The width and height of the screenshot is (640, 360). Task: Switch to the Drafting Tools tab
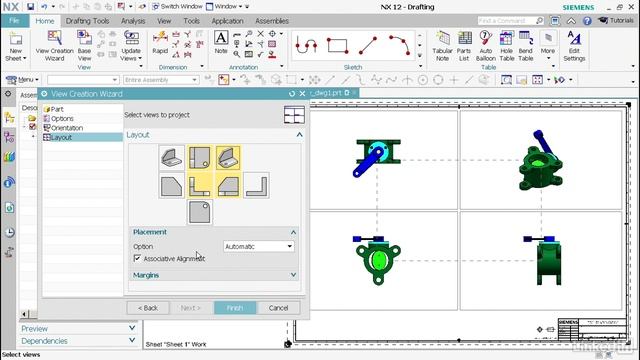[87, 21]
